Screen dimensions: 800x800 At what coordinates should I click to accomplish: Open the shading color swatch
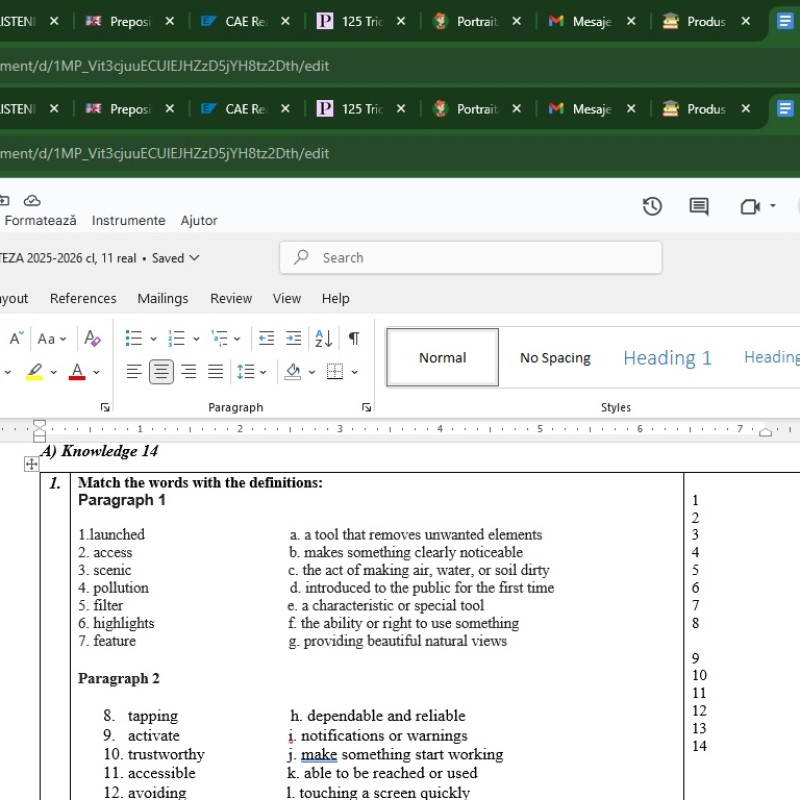tap(294, 372)
